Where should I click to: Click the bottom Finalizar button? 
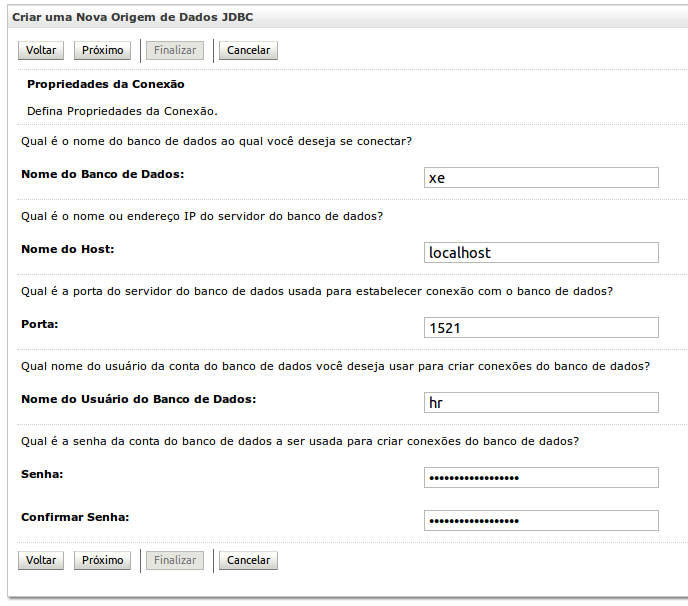[x=175, y=560]
